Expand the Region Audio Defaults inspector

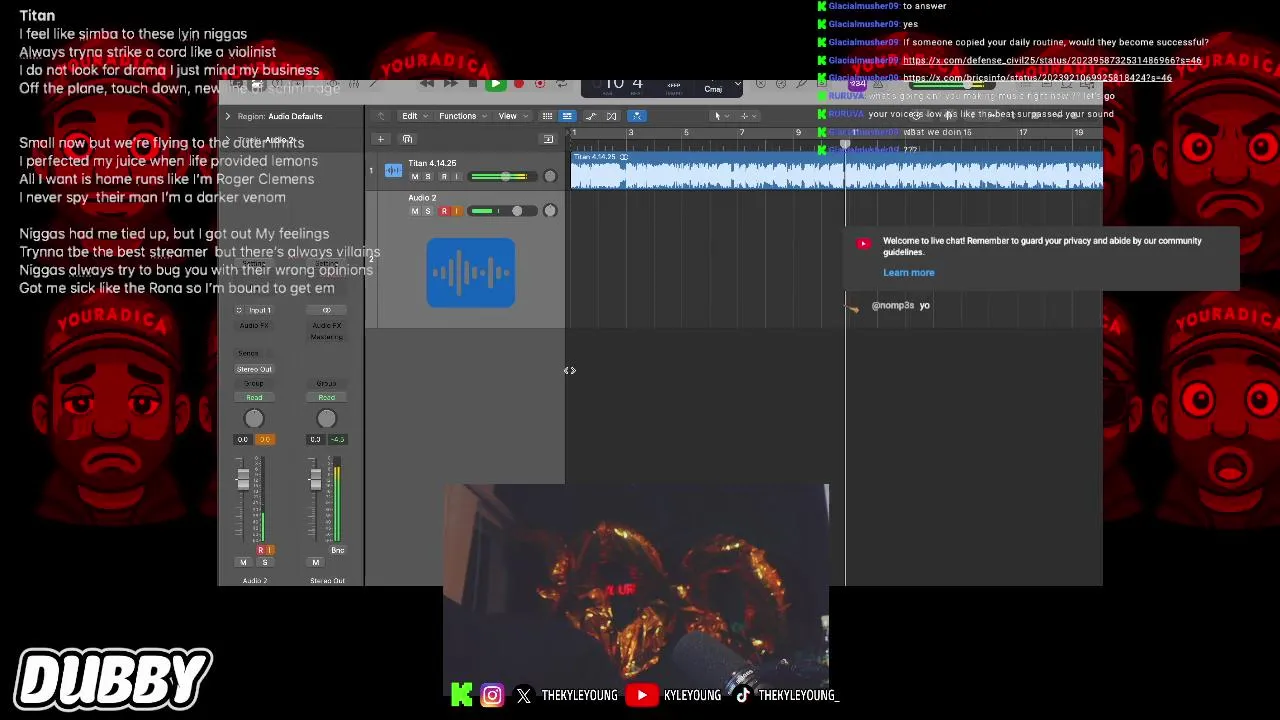(227, 116)
